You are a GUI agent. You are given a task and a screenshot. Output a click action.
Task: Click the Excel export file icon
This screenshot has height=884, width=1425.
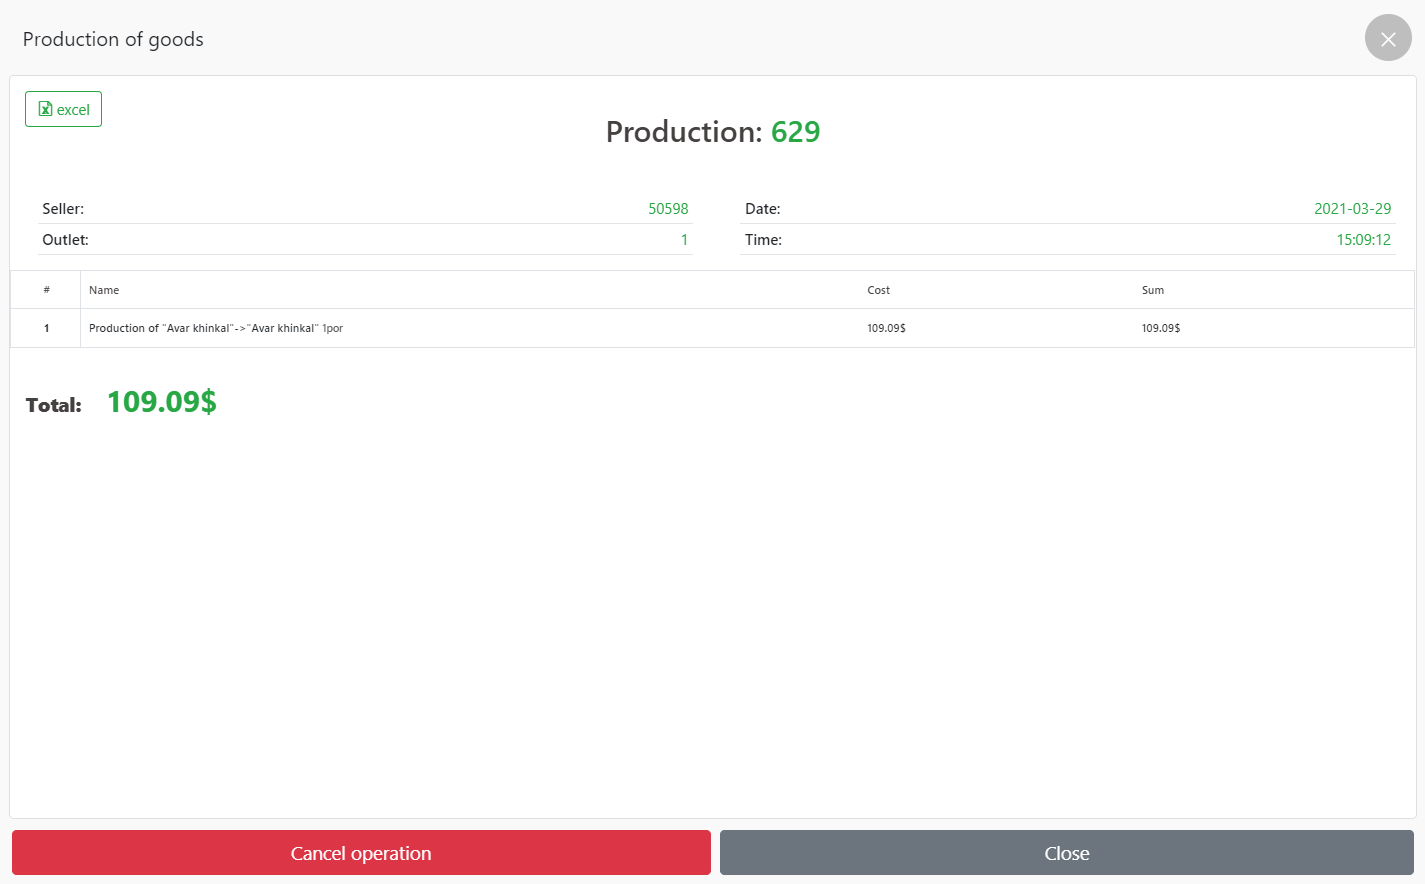click(x=45, y=109)
